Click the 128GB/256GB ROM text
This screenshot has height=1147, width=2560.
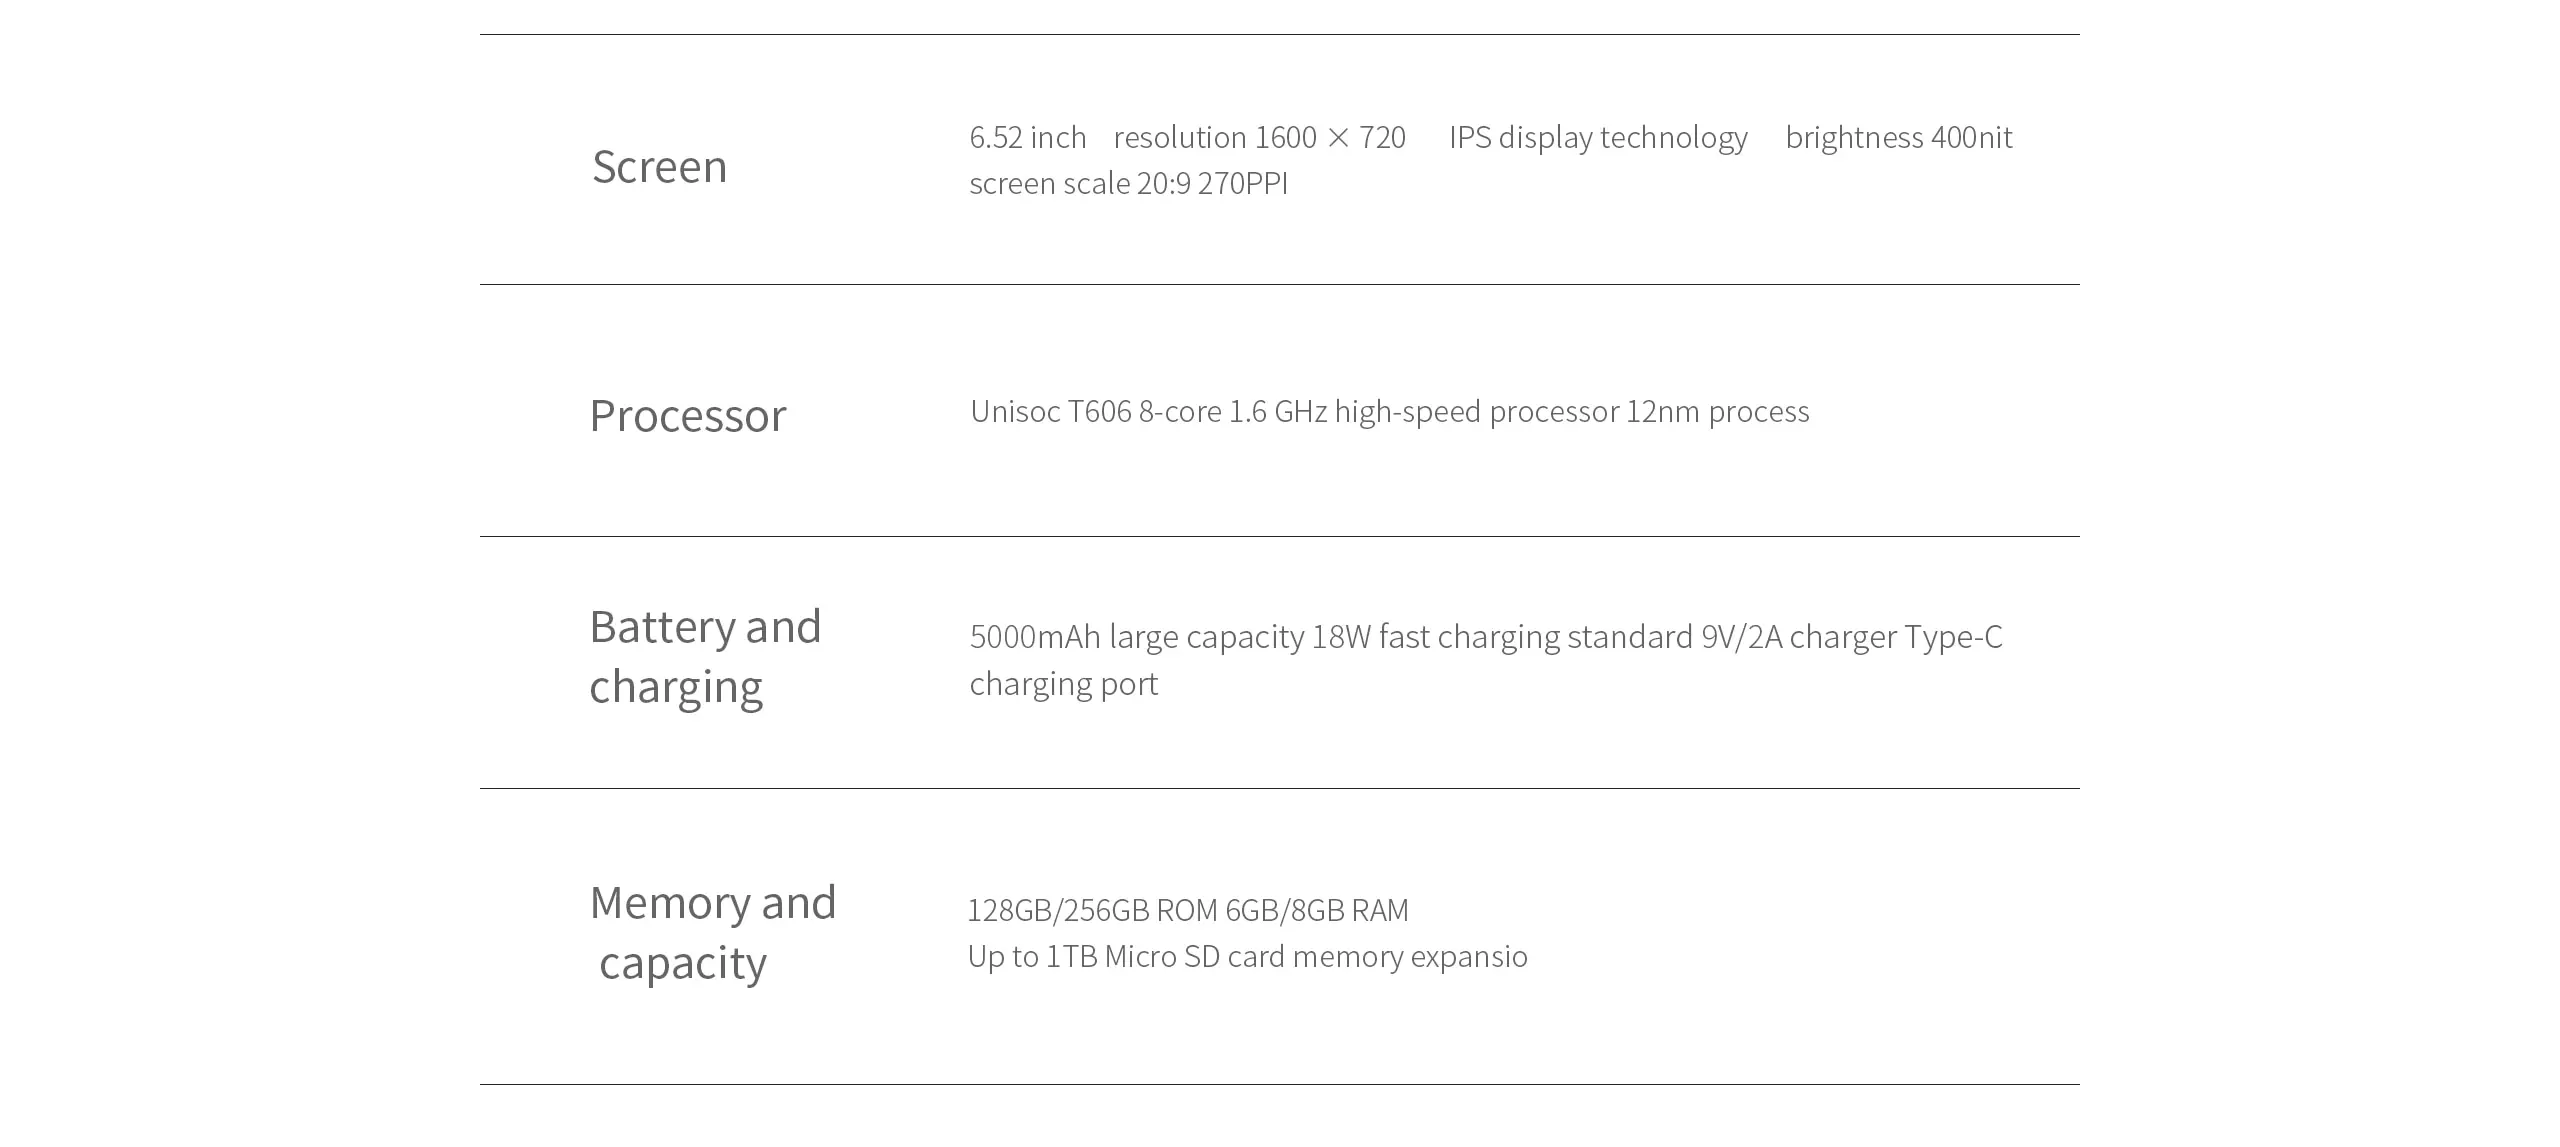pos(1092,910)
